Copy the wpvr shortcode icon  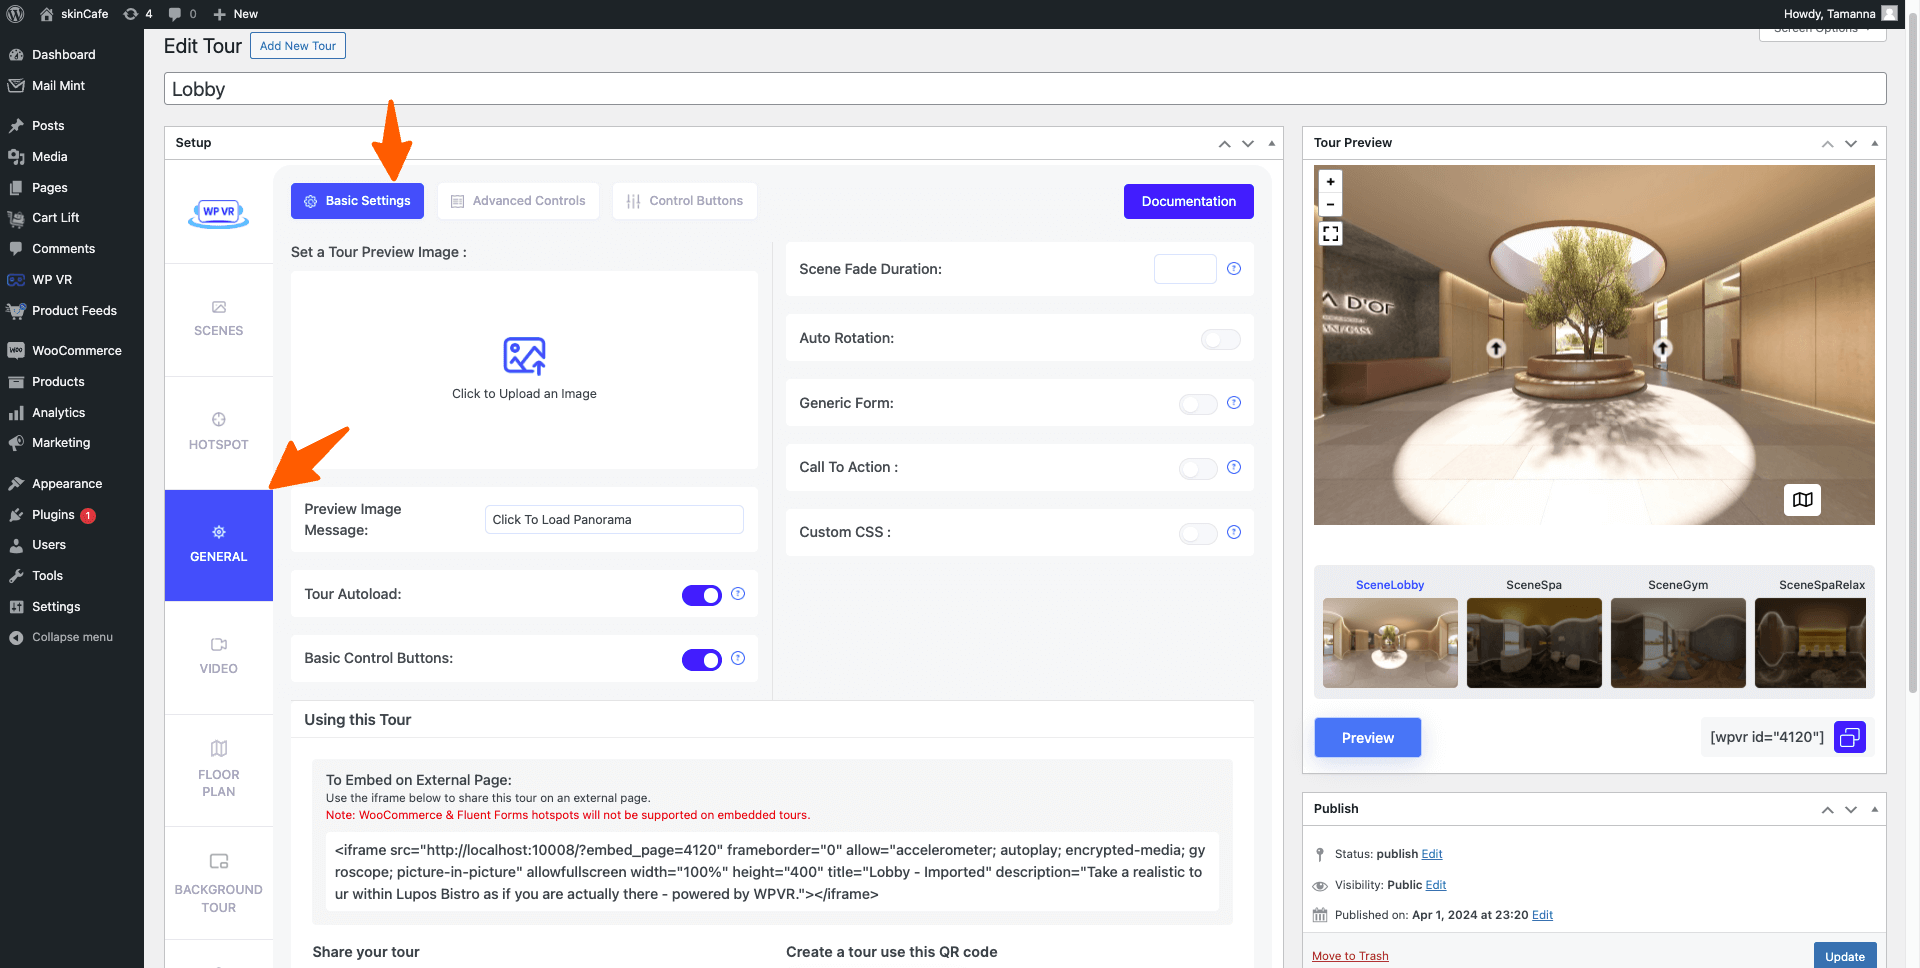[1850, 737]
